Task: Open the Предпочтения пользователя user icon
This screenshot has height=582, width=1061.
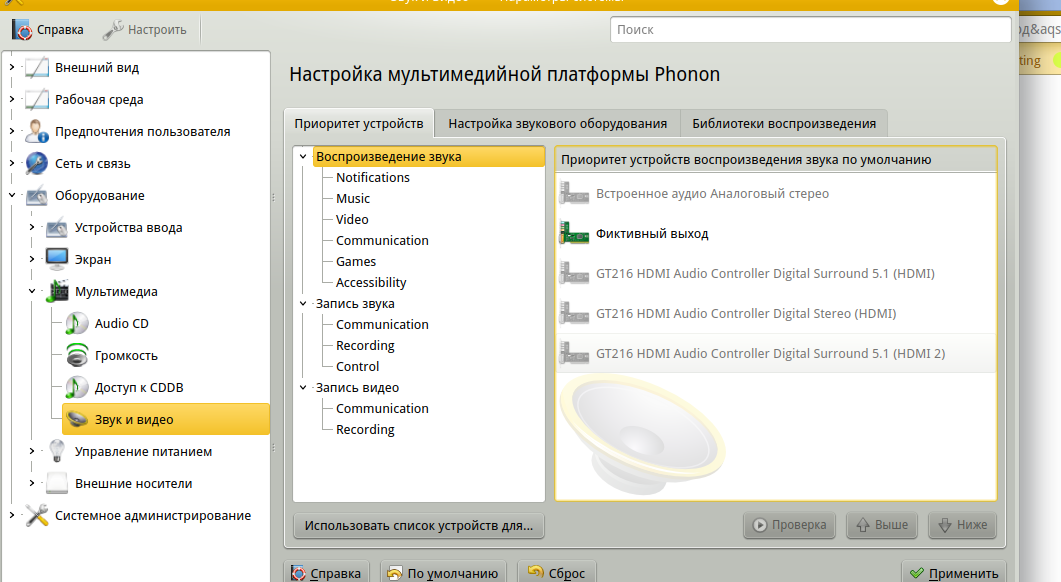Action: pyautogui.click(x=37, y=131)
